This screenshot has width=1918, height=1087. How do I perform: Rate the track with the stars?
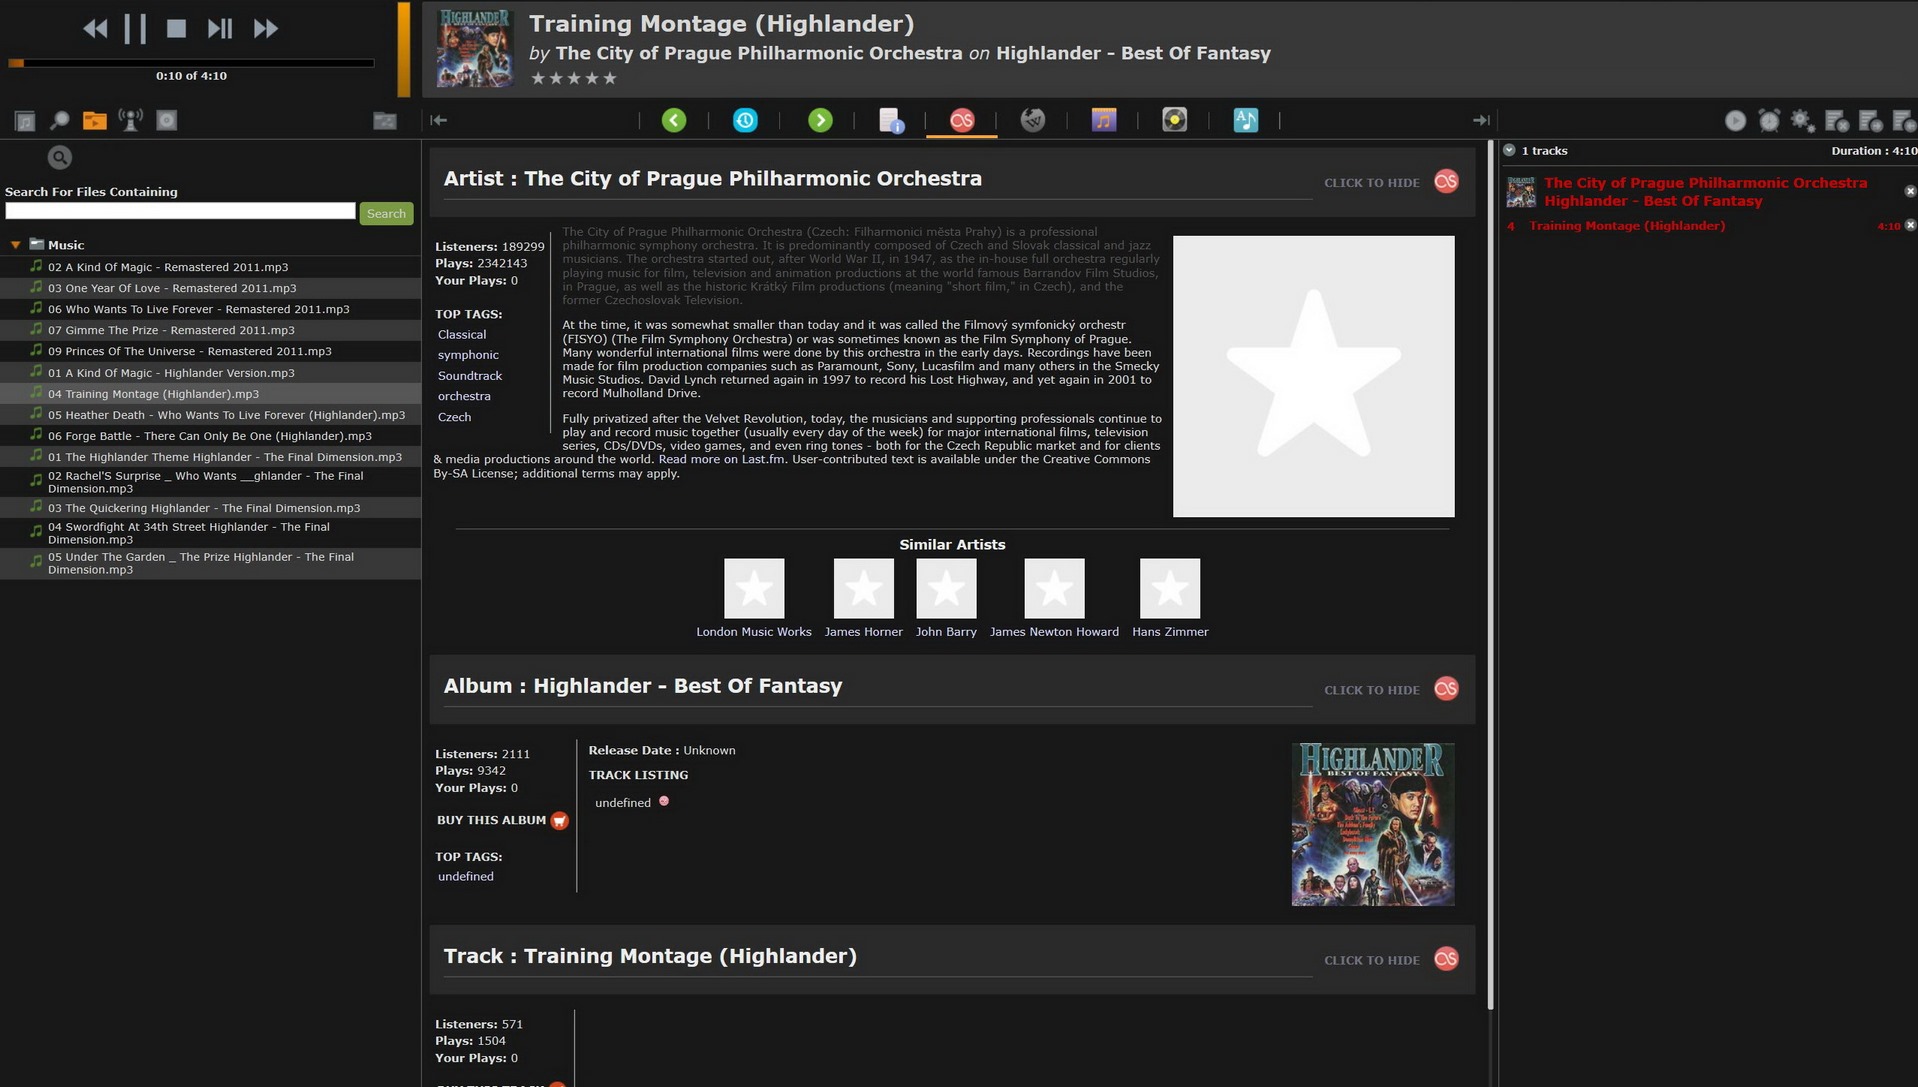click(574, 78)
